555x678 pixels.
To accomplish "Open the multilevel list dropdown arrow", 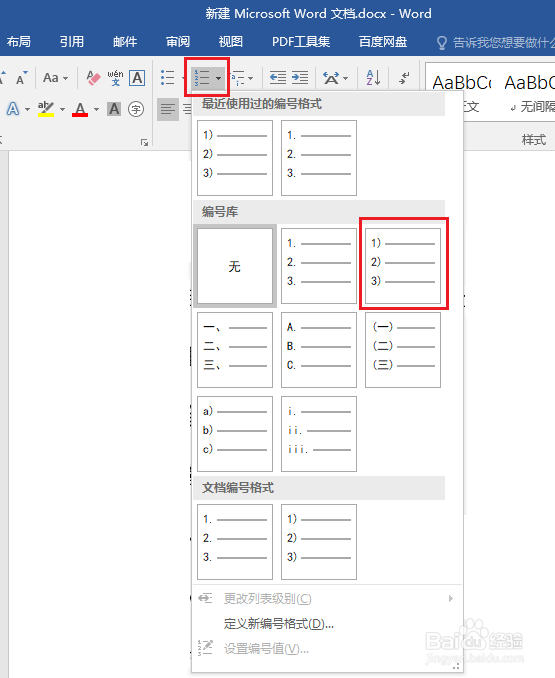I will (251, 79).
